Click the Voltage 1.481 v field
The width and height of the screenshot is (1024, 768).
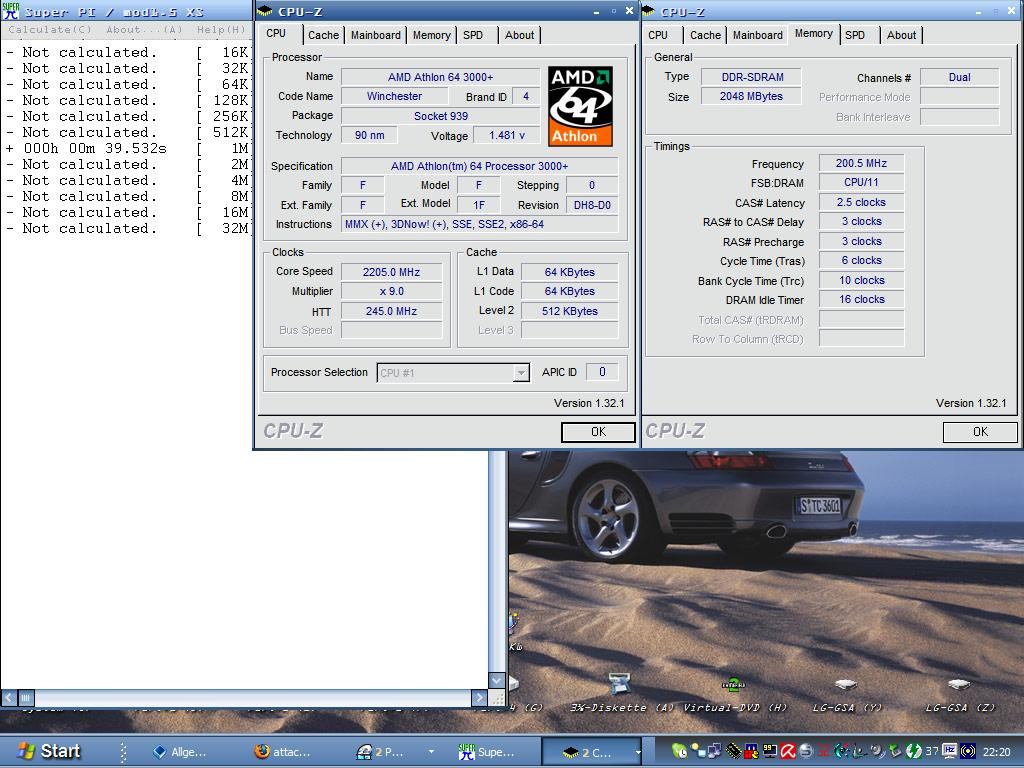pos(507,135)
